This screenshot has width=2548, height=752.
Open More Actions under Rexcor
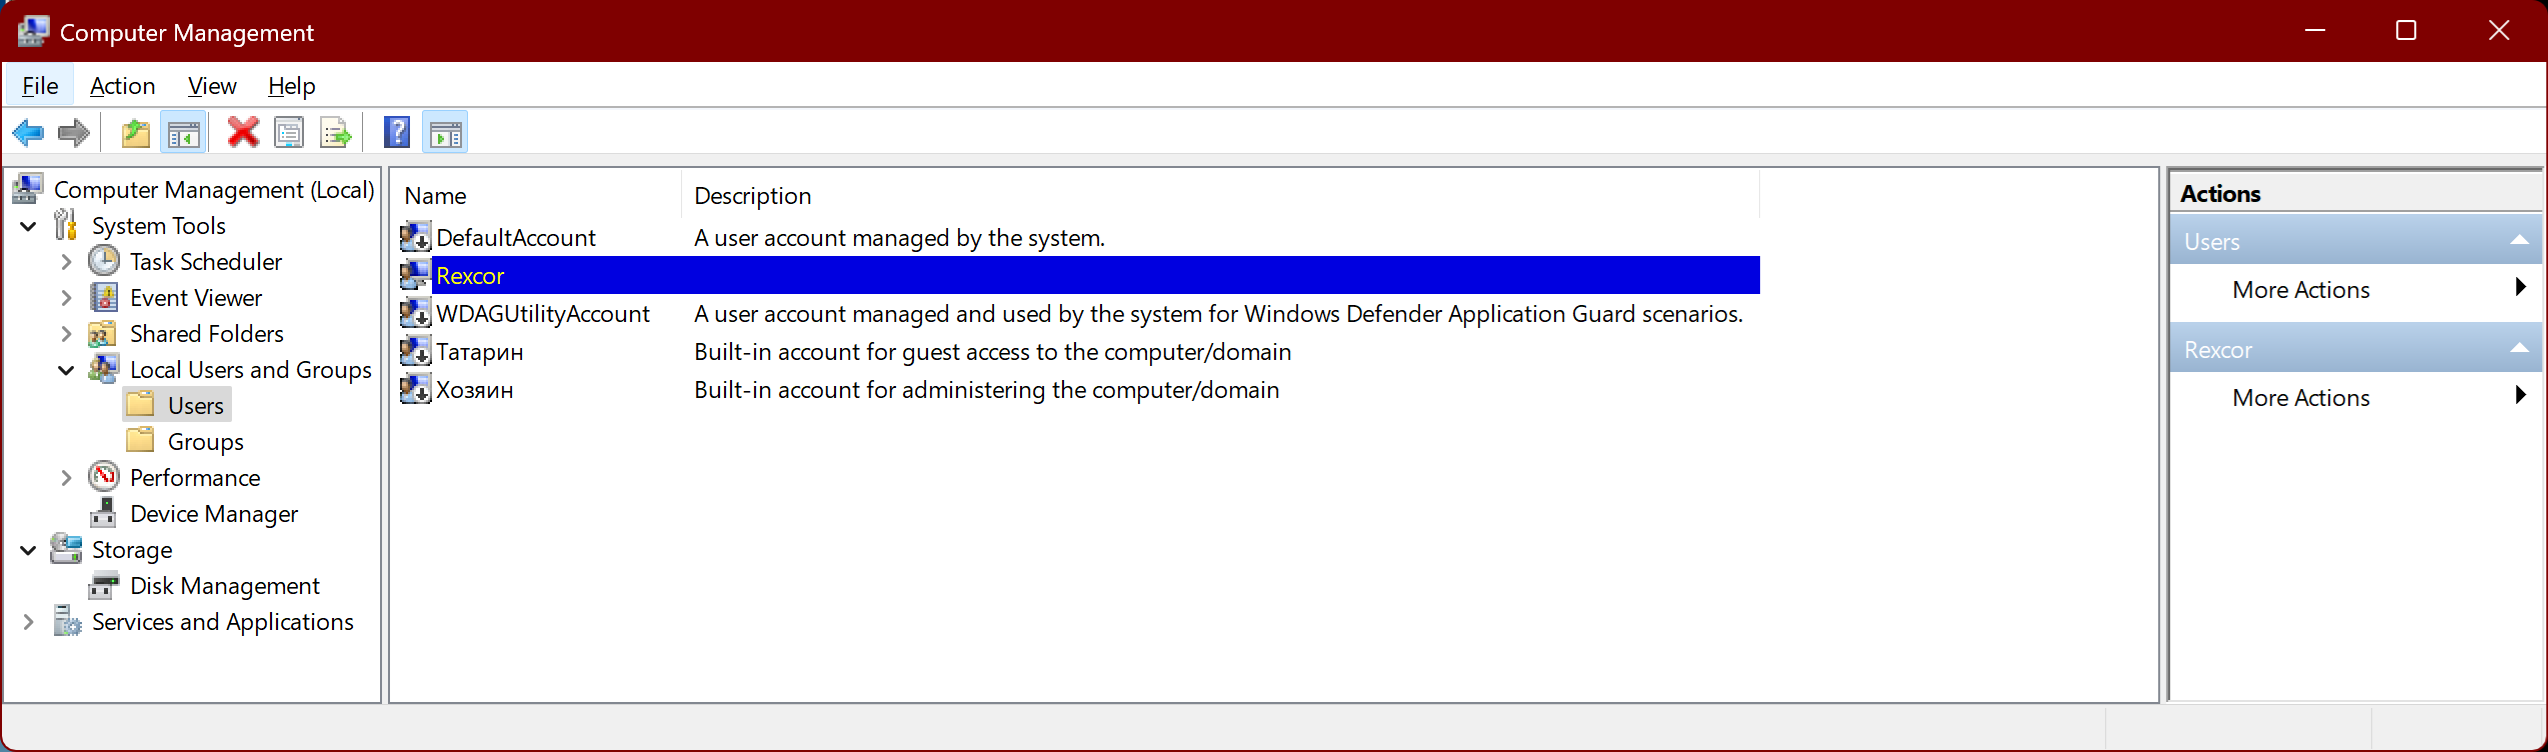point(2356,397)
